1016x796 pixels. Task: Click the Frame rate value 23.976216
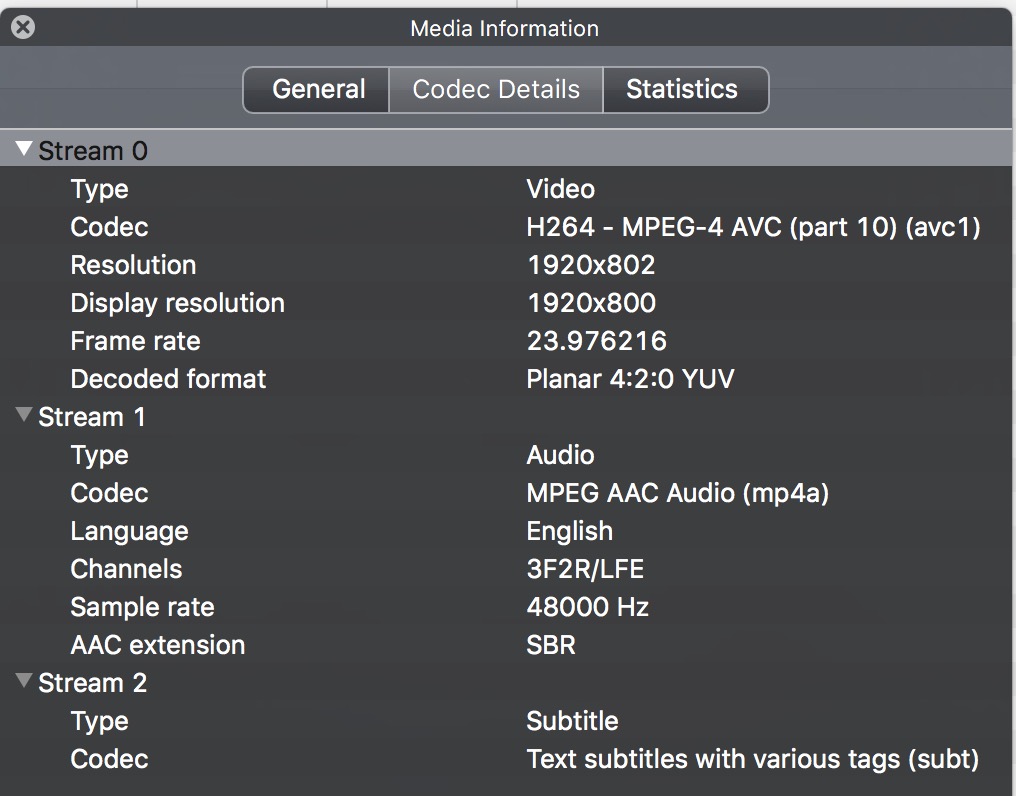(596, 341)
